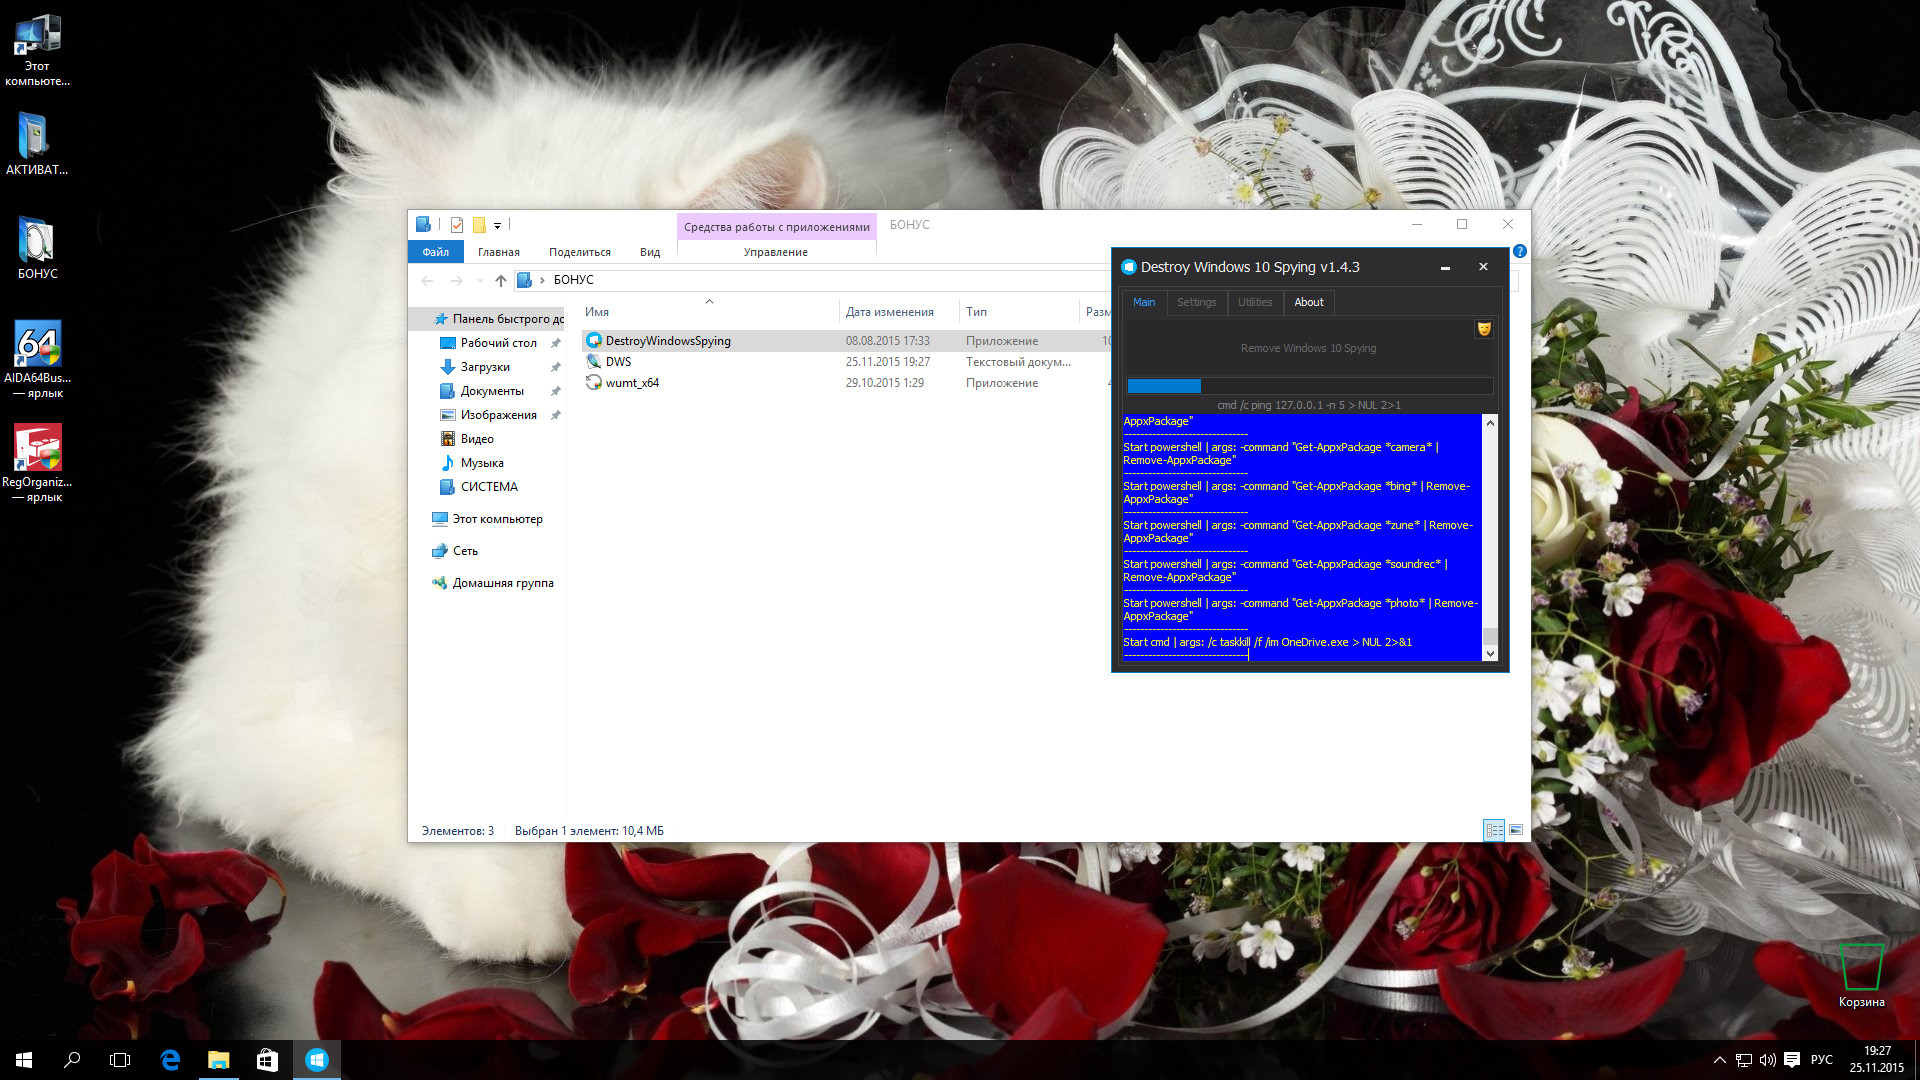The image size is (1920, 1080).
Task: Open СИСТЕМА in navigation pane
Action: pyautogui.click(x=489, y=487)
